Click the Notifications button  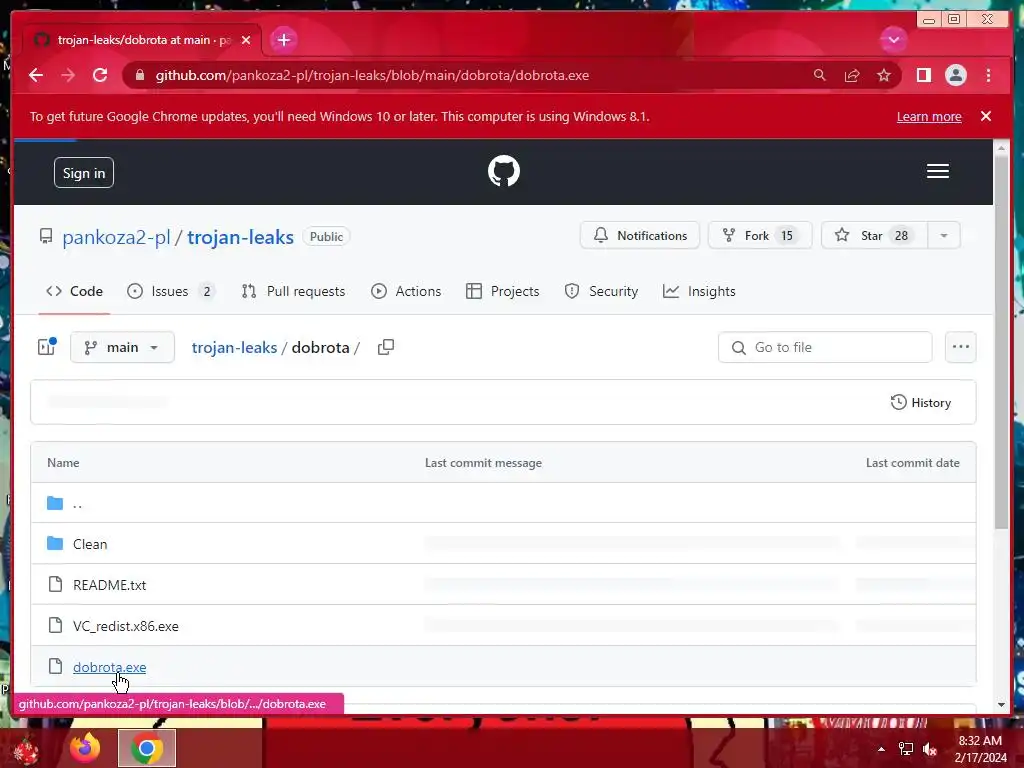click(639, 235)
